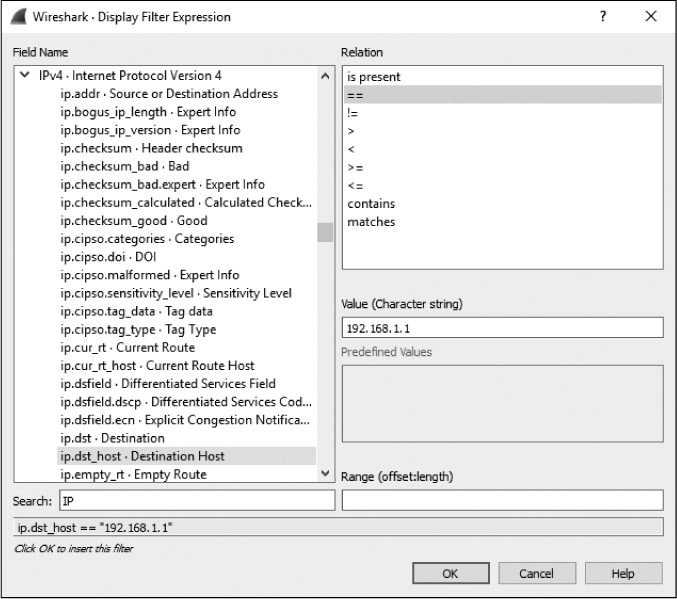677x599 pixels.
Task: Select ip.cipso.doi DOI field
Action: click(x=108, y=257)
